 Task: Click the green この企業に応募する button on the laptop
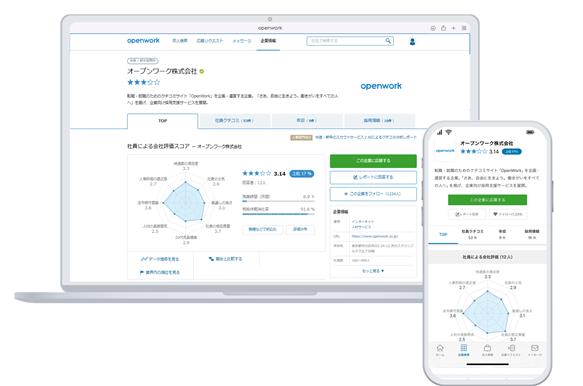(x=373, y=161)
